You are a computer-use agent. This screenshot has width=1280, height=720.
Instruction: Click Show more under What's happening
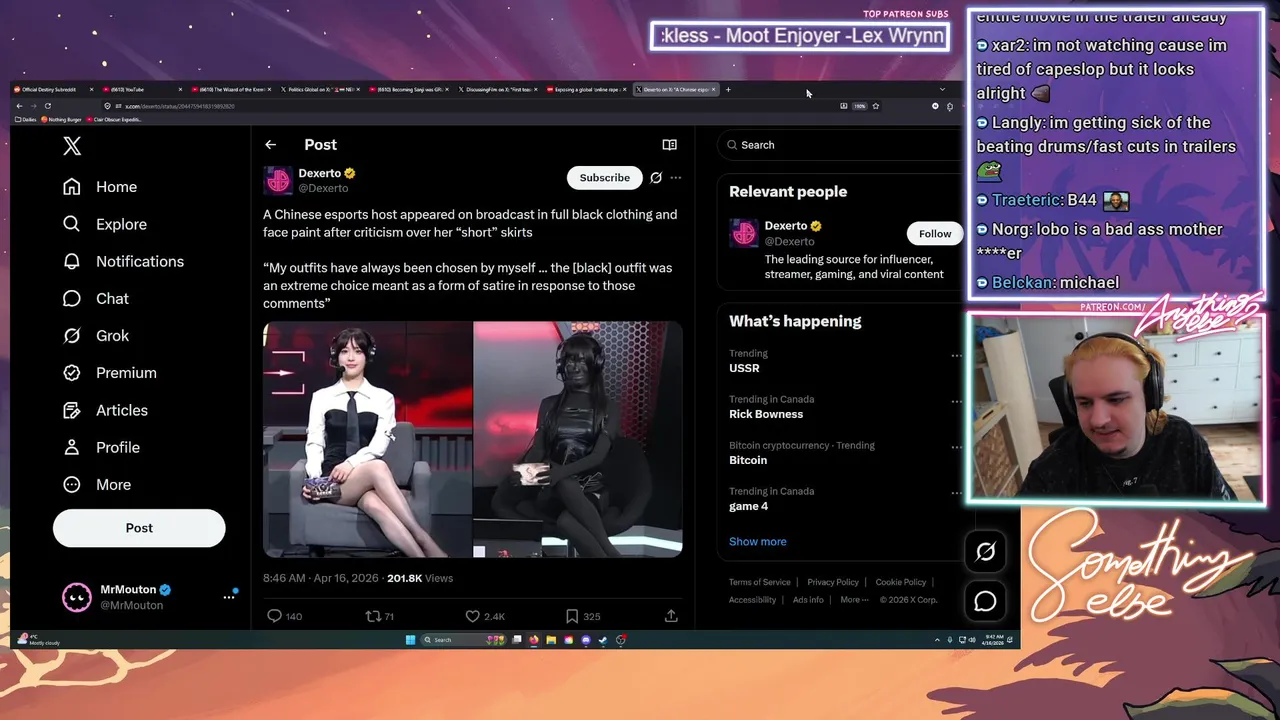(757, 541)
